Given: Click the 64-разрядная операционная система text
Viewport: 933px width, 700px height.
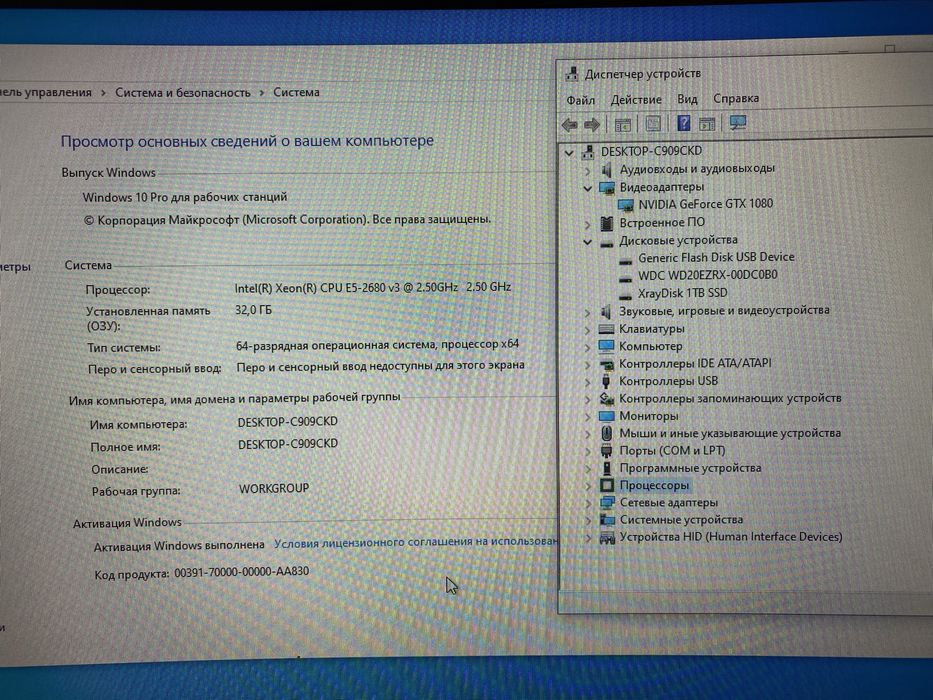Looking at the screenshot, I should click(x=377, y=345).
